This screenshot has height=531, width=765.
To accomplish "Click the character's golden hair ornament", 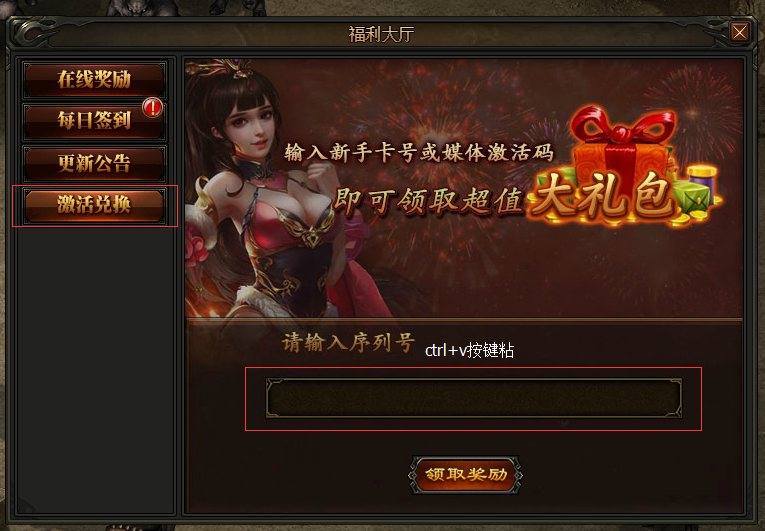I will click(229, 69).
